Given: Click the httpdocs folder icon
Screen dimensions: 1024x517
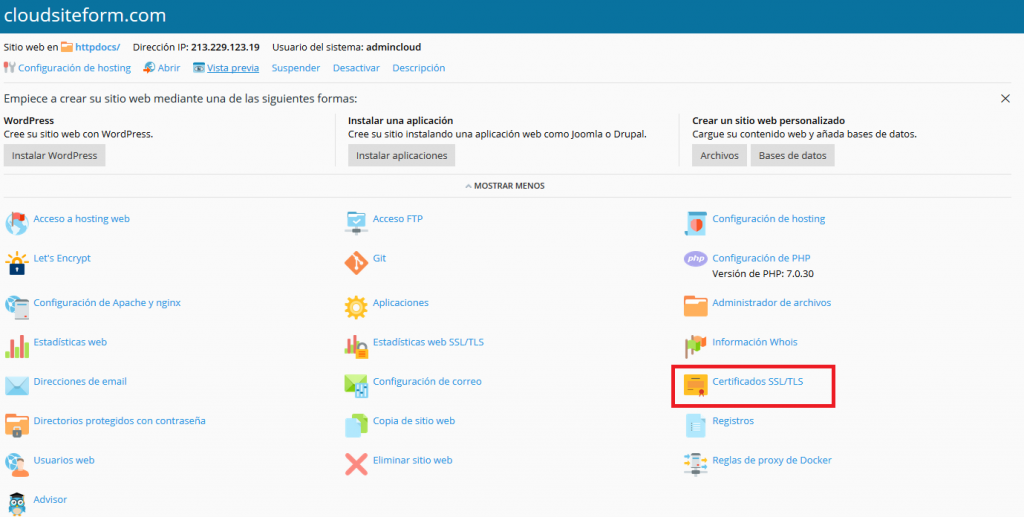Looking at the screenshot, I should 67,47.
